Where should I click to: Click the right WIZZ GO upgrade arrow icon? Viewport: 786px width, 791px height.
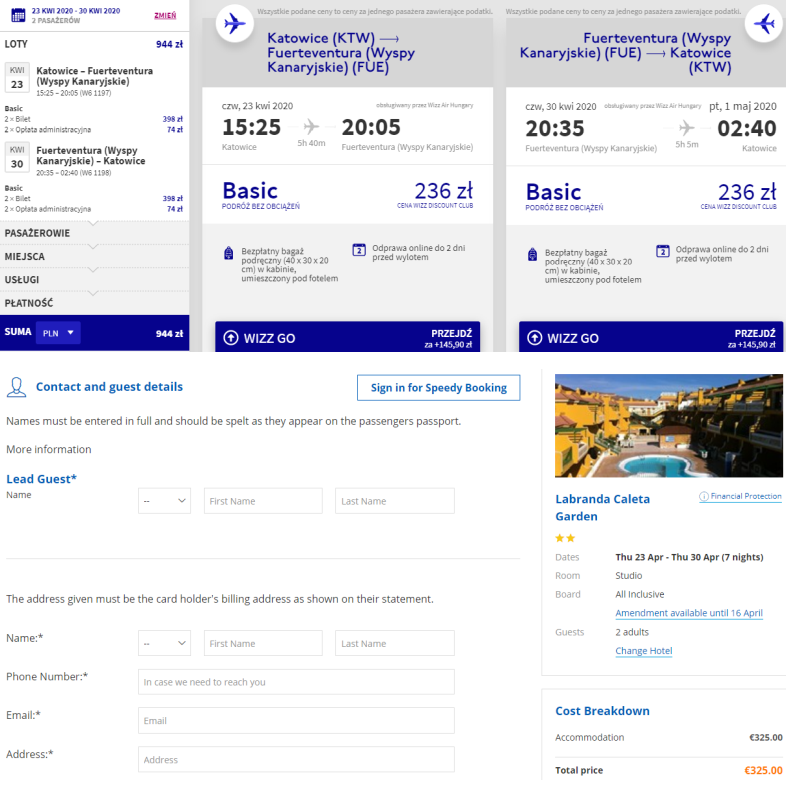coord(535,337)
